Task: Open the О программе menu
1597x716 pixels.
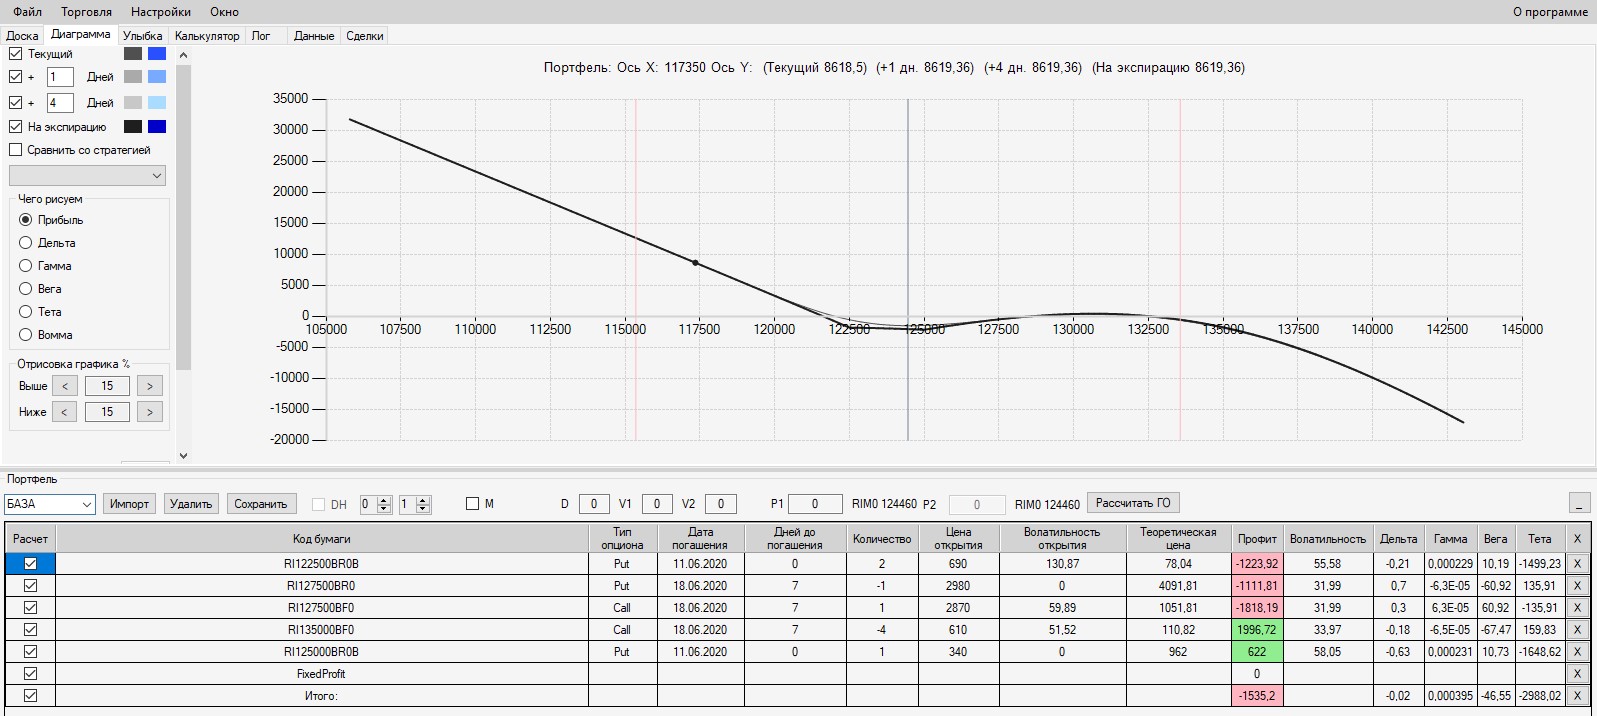Action: (x=1550, y=12)
